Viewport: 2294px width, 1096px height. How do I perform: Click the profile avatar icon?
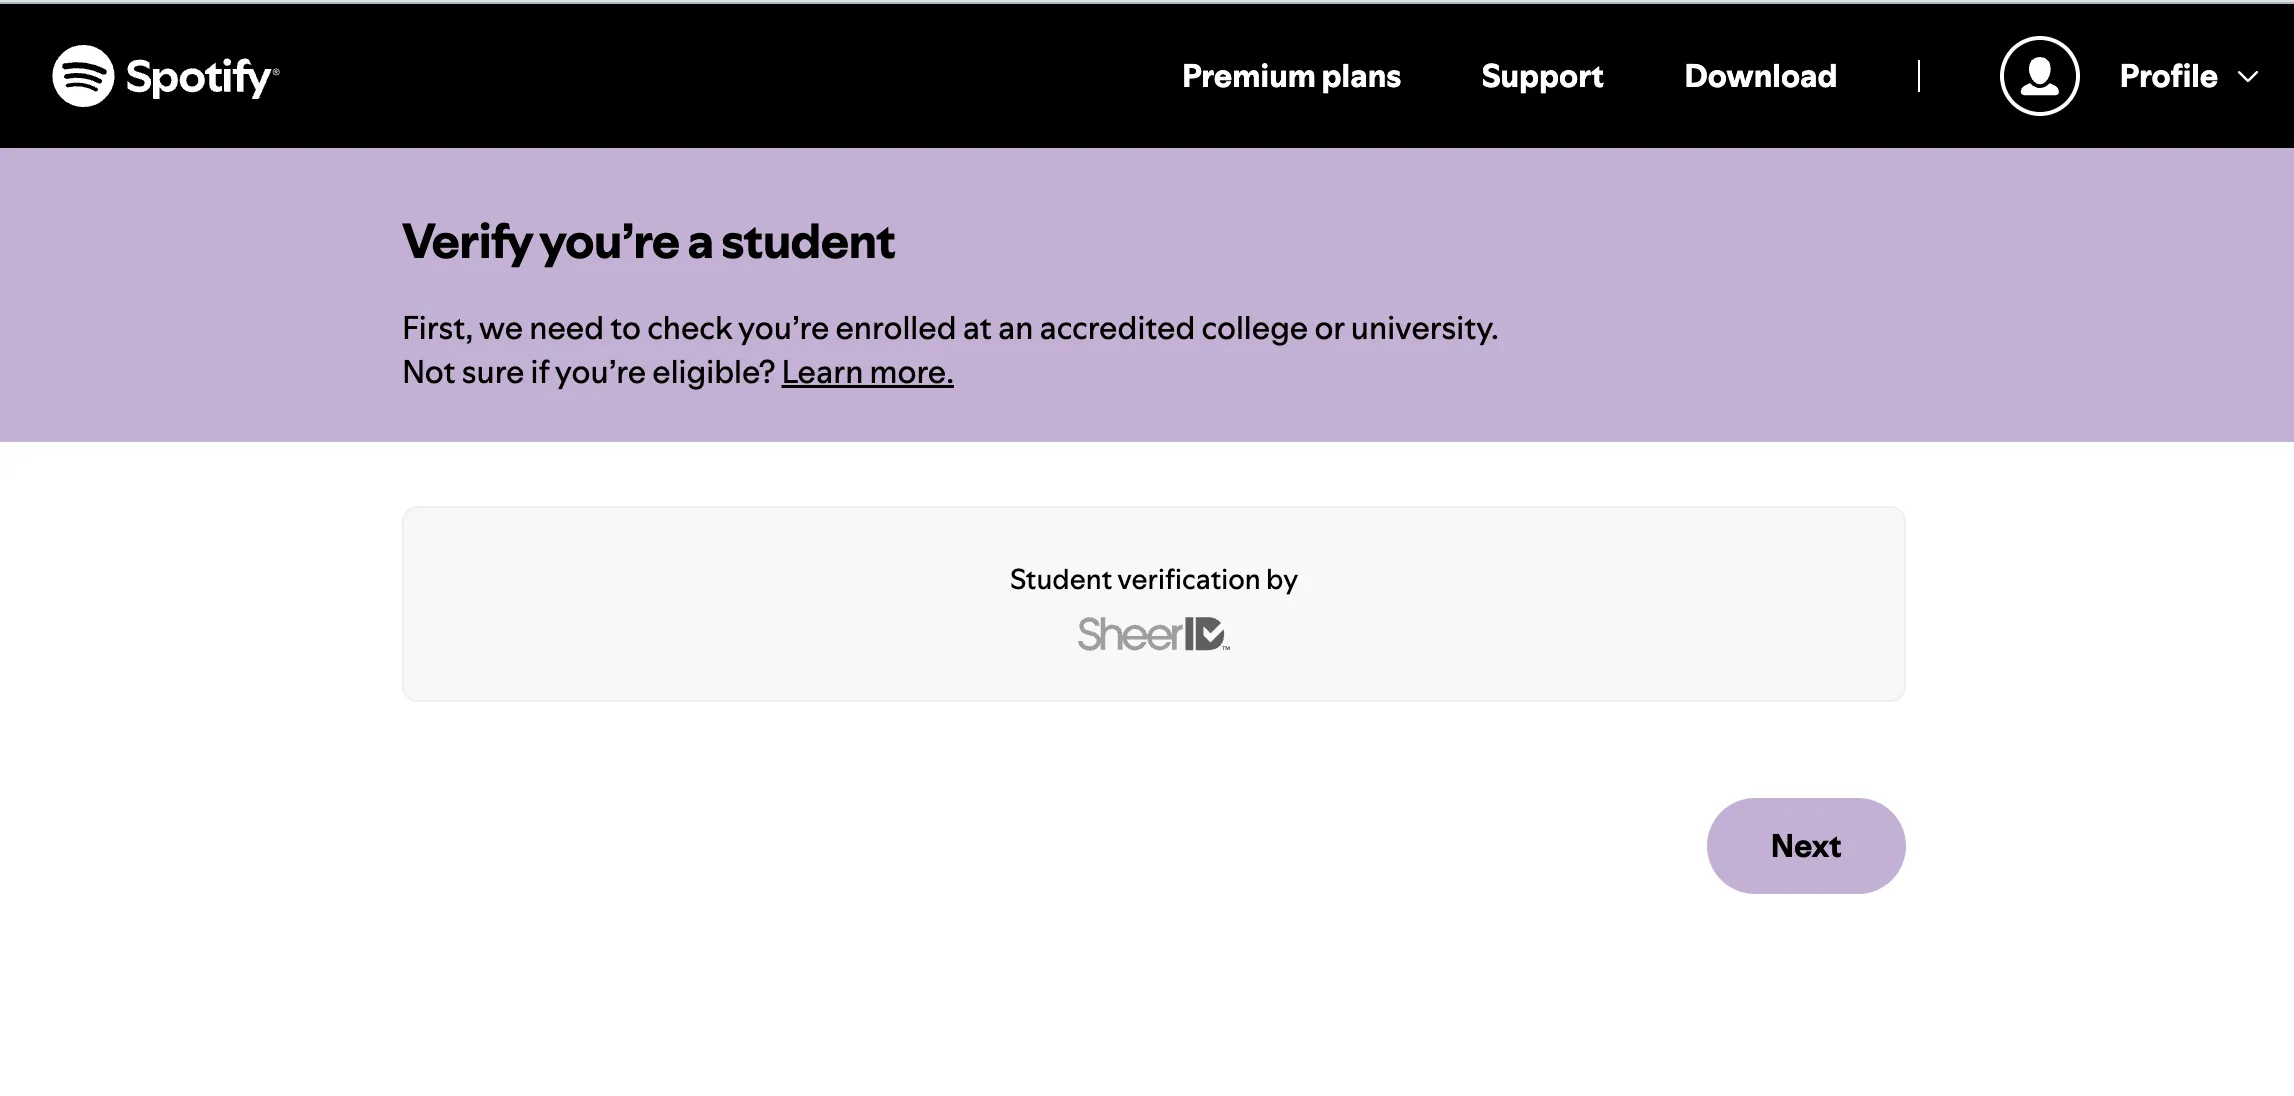click(x=2038, y=75)
